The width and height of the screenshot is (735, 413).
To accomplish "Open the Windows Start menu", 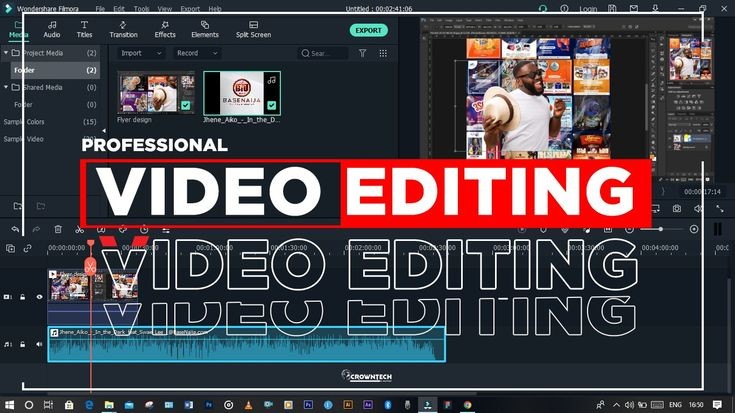I will pos(9,405).
